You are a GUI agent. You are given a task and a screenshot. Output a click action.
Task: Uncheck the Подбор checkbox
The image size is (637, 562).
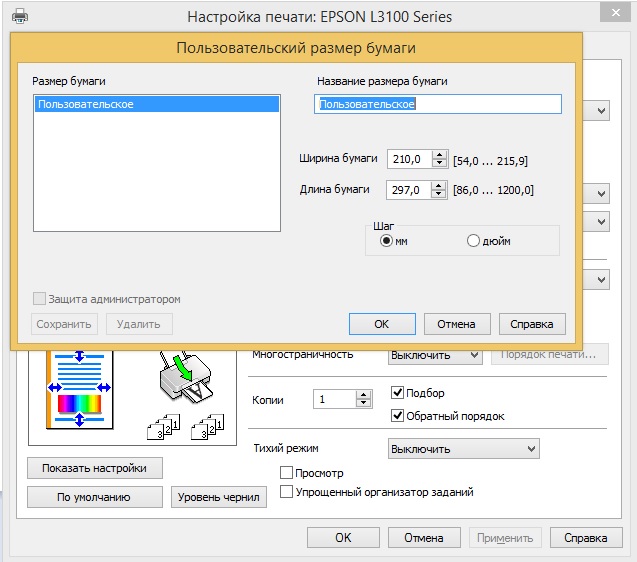397,393
